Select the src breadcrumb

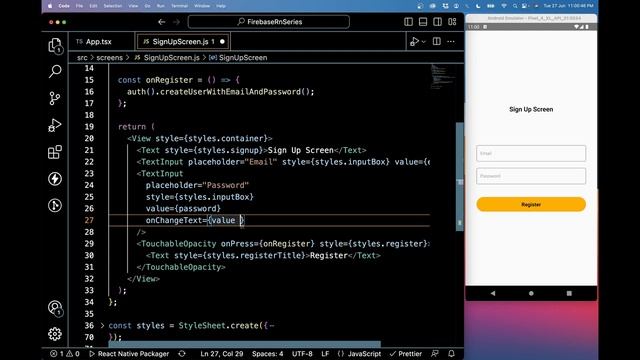[82, 58]
